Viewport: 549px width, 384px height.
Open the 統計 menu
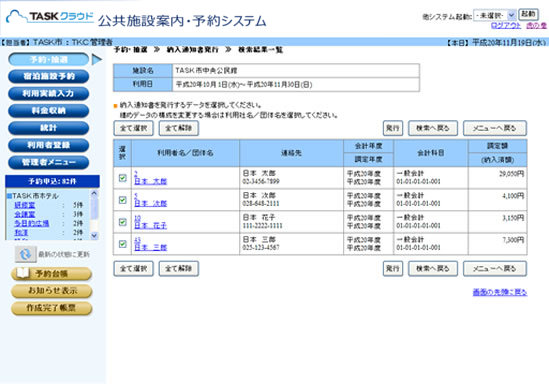pos(49,128)
